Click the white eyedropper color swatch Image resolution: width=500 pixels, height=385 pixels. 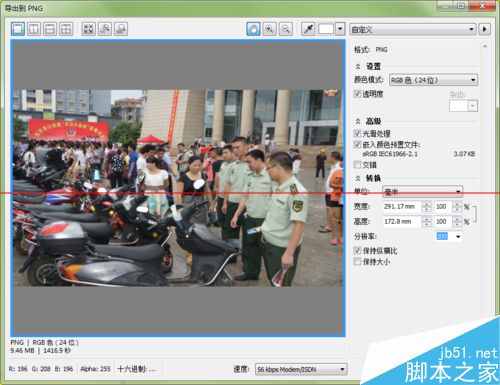pos(326,29)
